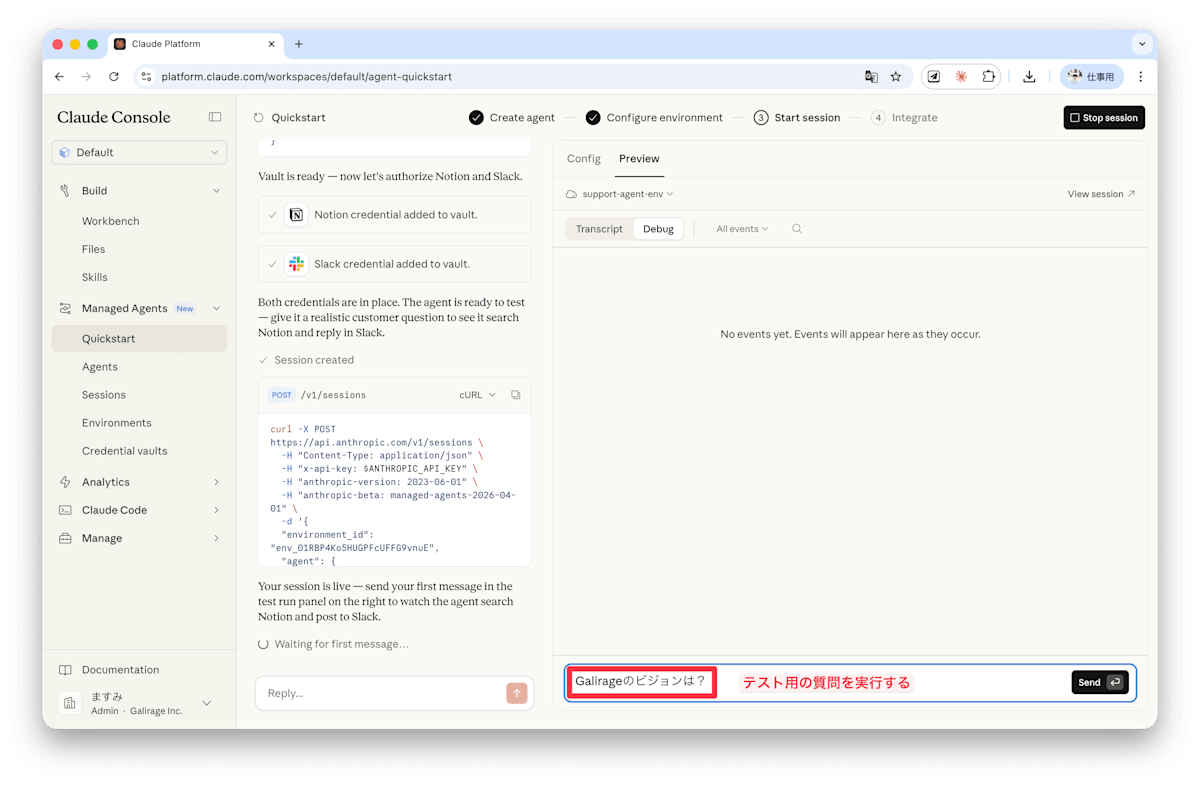The width and height of the screenshot is (1200, 785).
Task: Click the Claude Console title
Action: pos(113,117)
